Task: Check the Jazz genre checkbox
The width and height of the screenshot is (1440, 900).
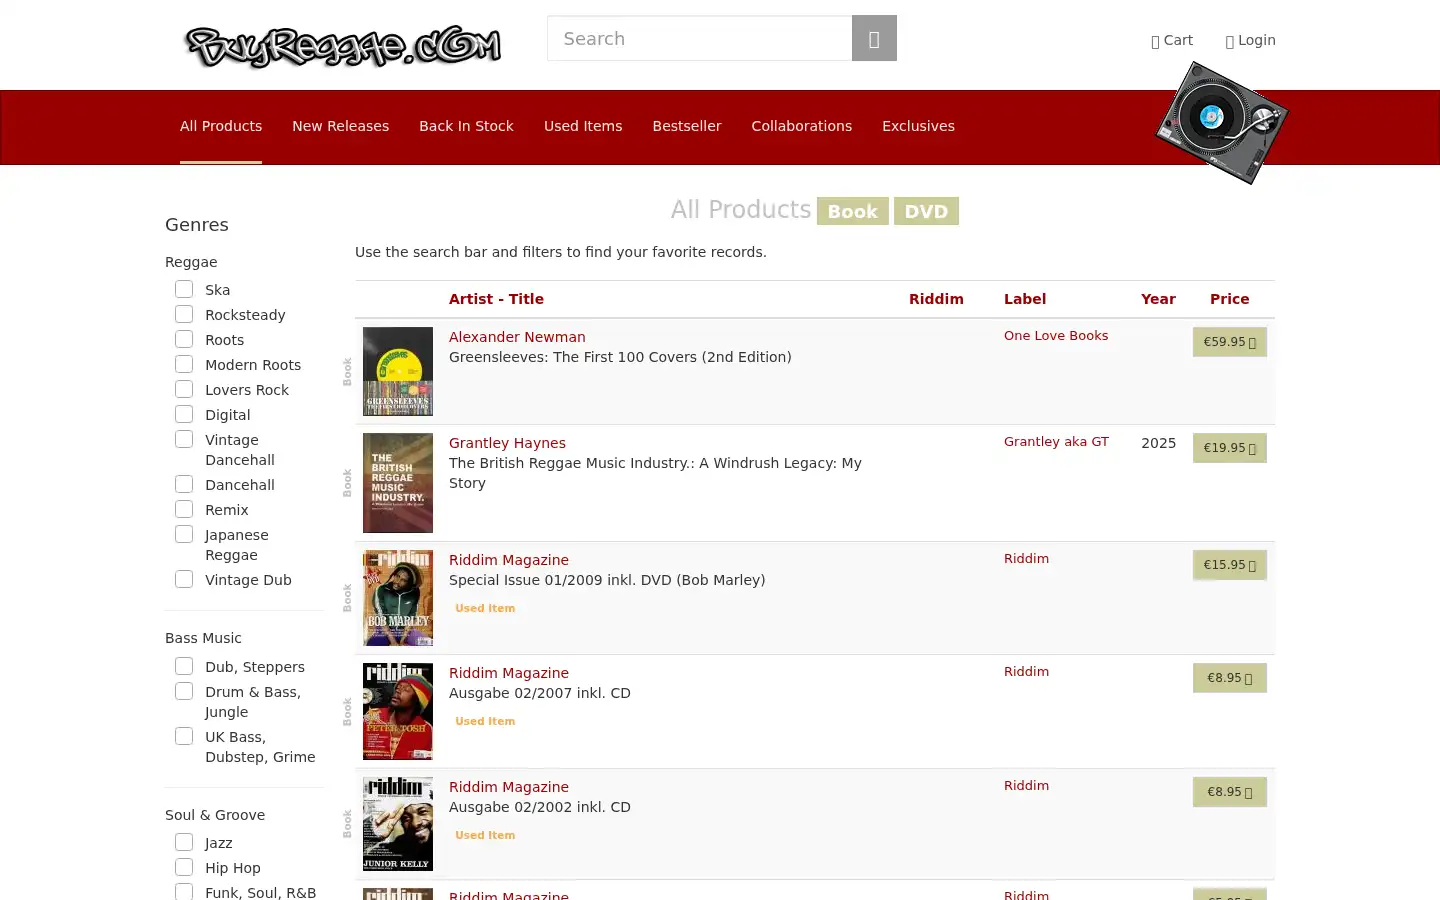Action: [x=184, y=842]
